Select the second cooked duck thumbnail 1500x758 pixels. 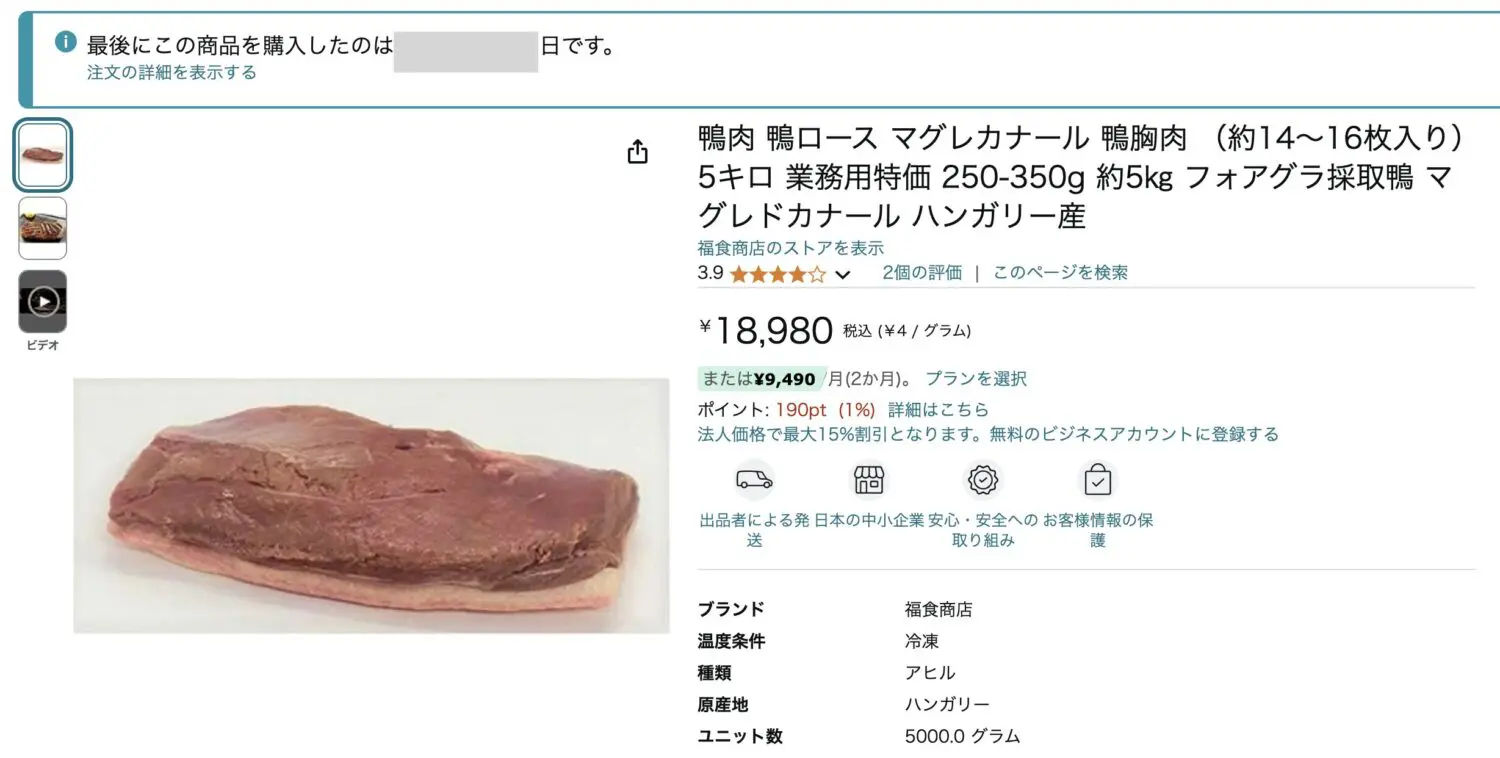click(43, 228)
